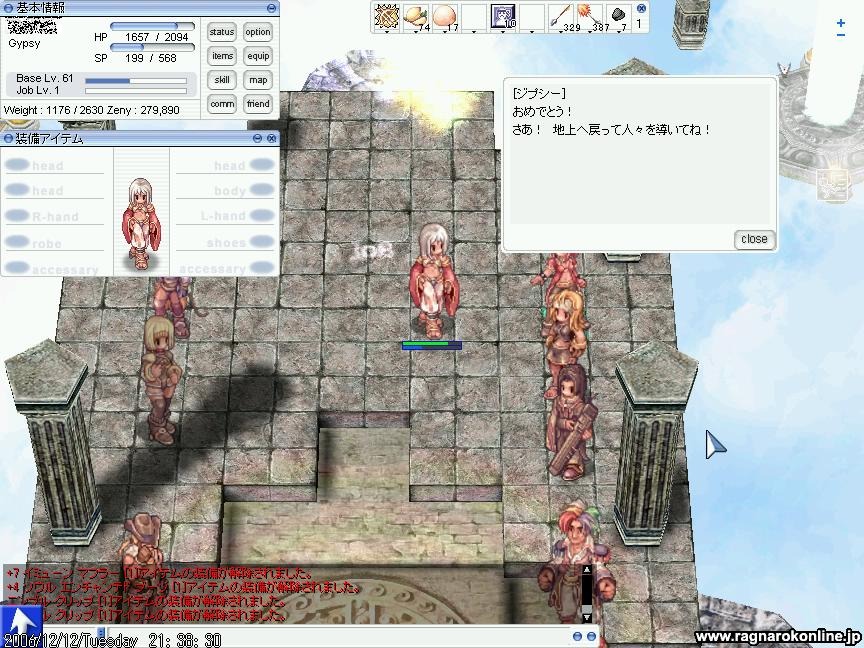Click the Base Lv. experience bar
The height and width of the screenshot is (648, 864).
[136, 81]
